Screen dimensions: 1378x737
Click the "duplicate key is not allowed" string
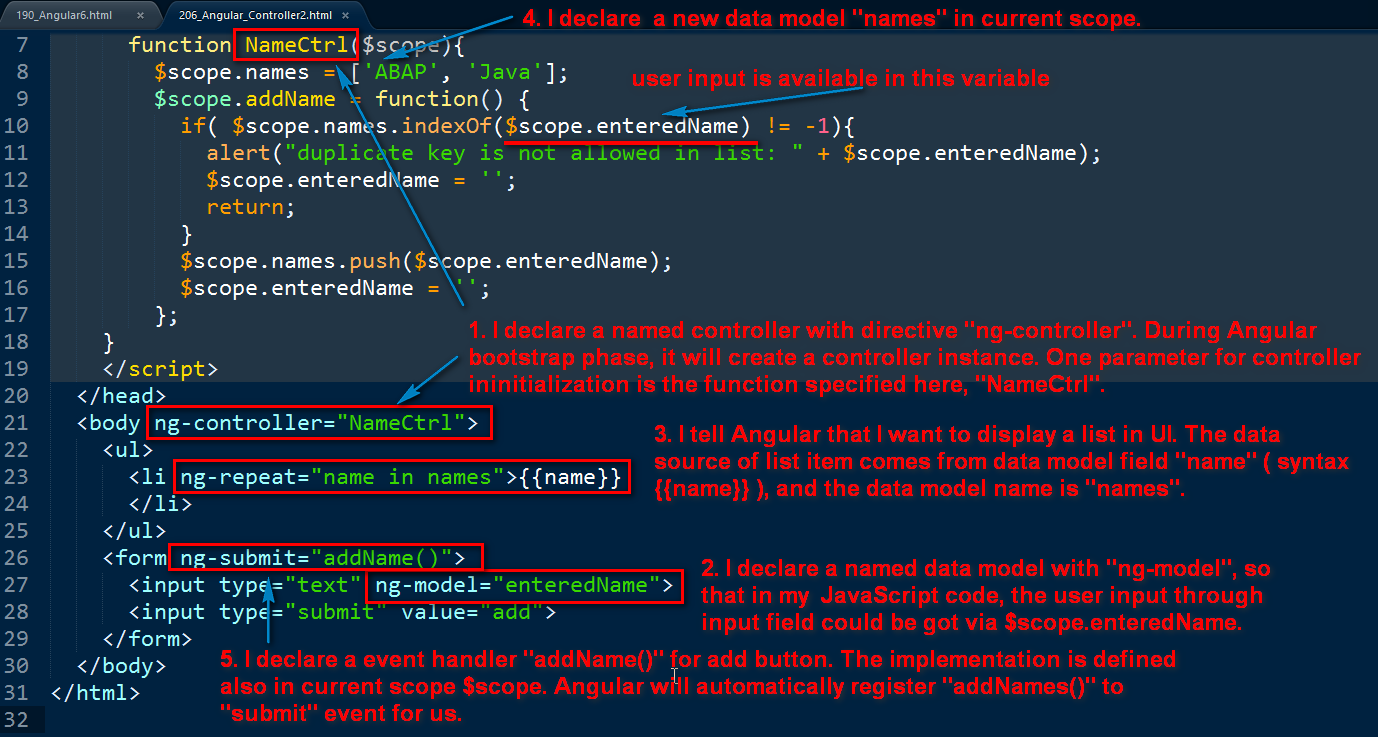tap(544, 153)
